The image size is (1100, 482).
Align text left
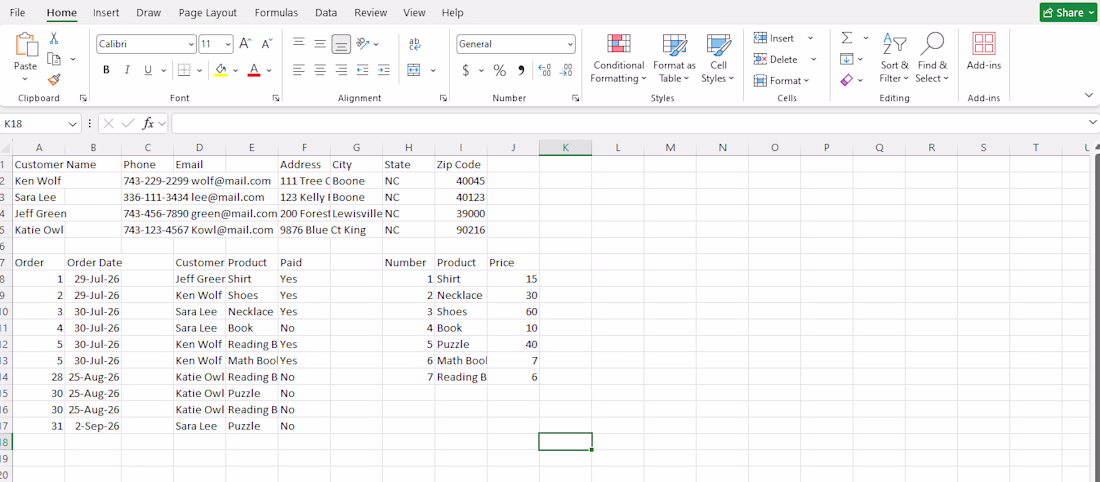click(299, 70)
